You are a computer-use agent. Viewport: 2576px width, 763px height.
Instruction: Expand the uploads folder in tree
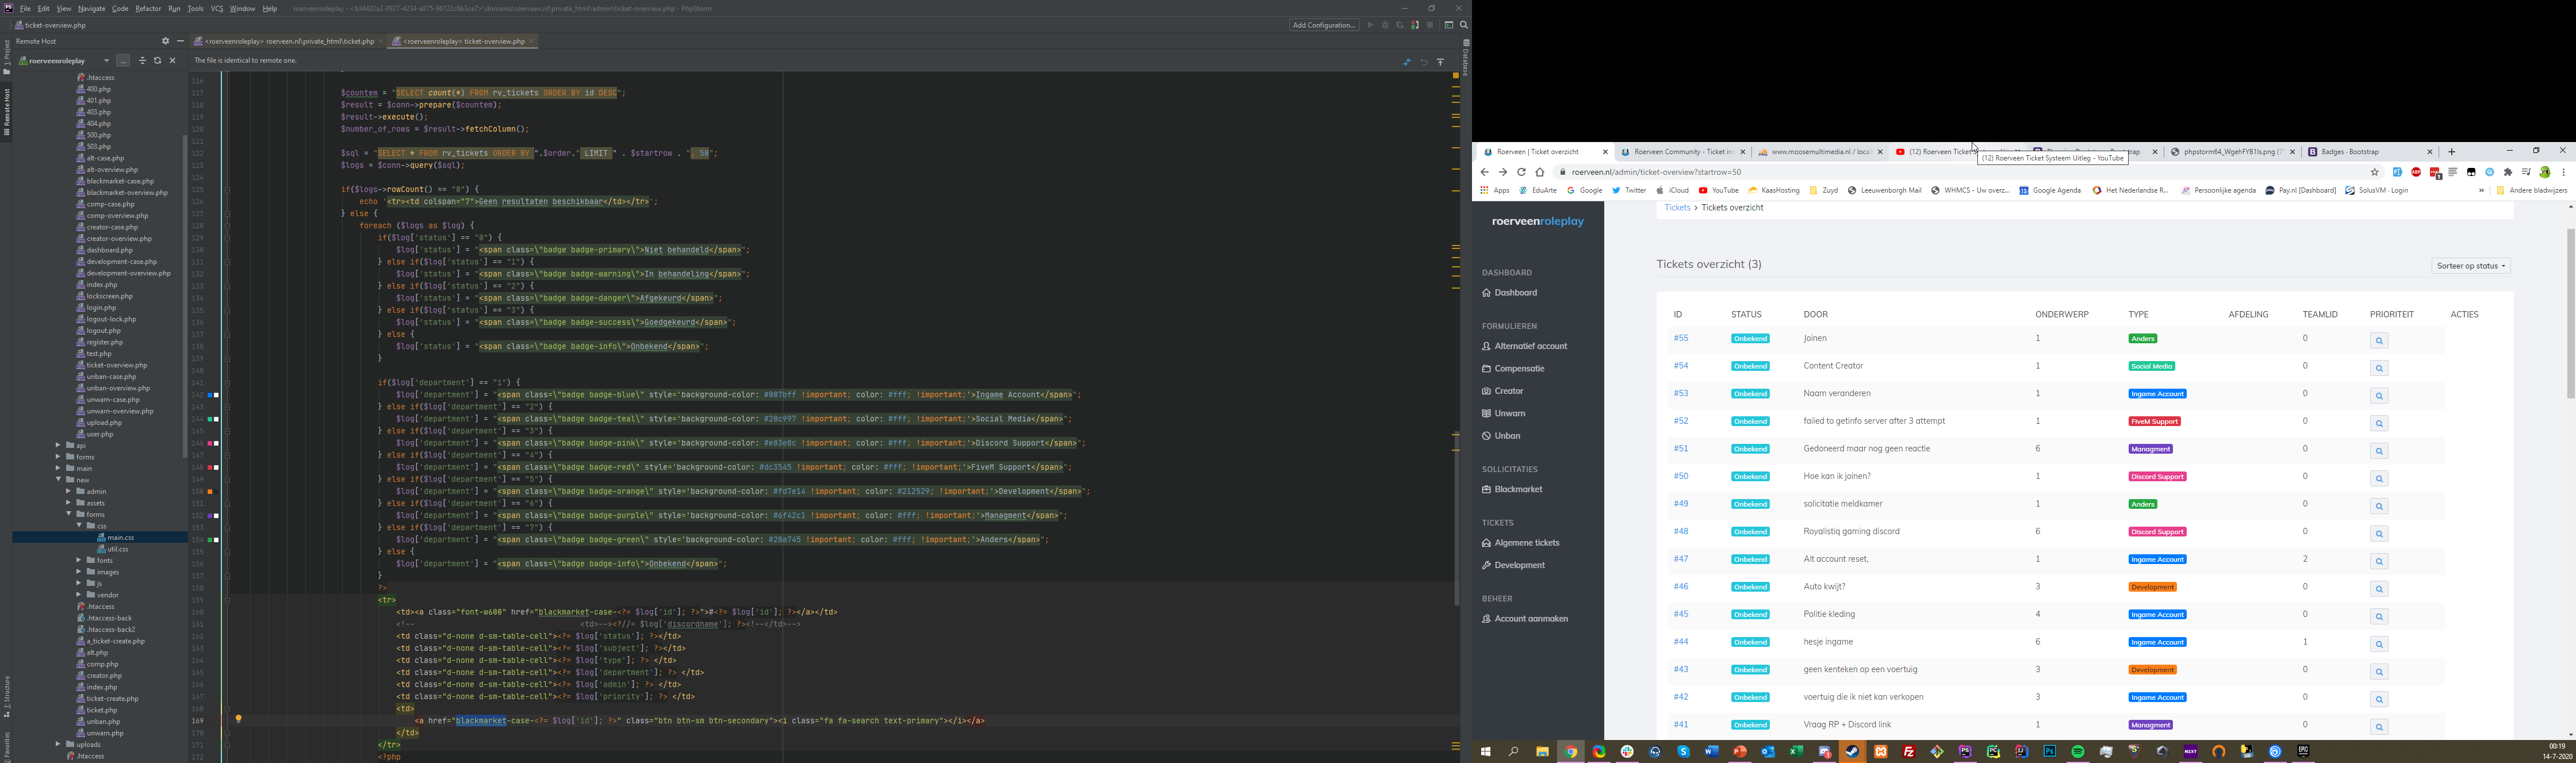(58, 744)
